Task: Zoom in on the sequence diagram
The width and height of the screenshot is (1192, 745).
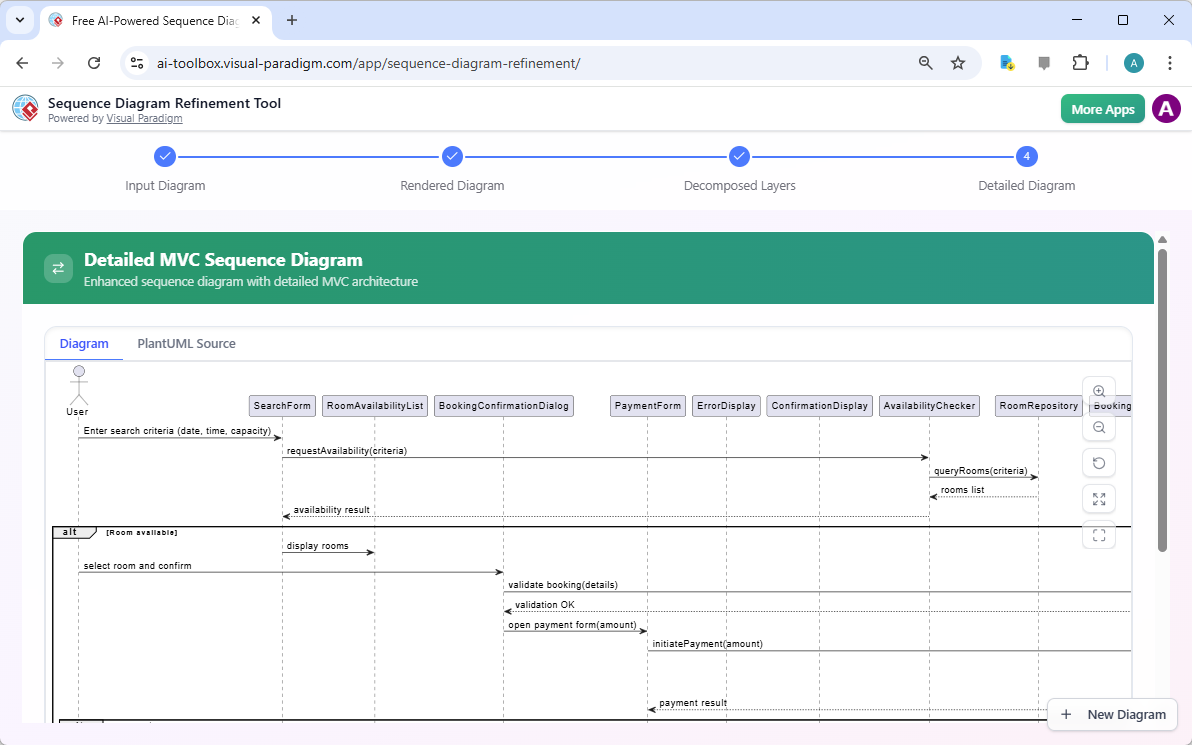Action: click(x=1099, y=391)
